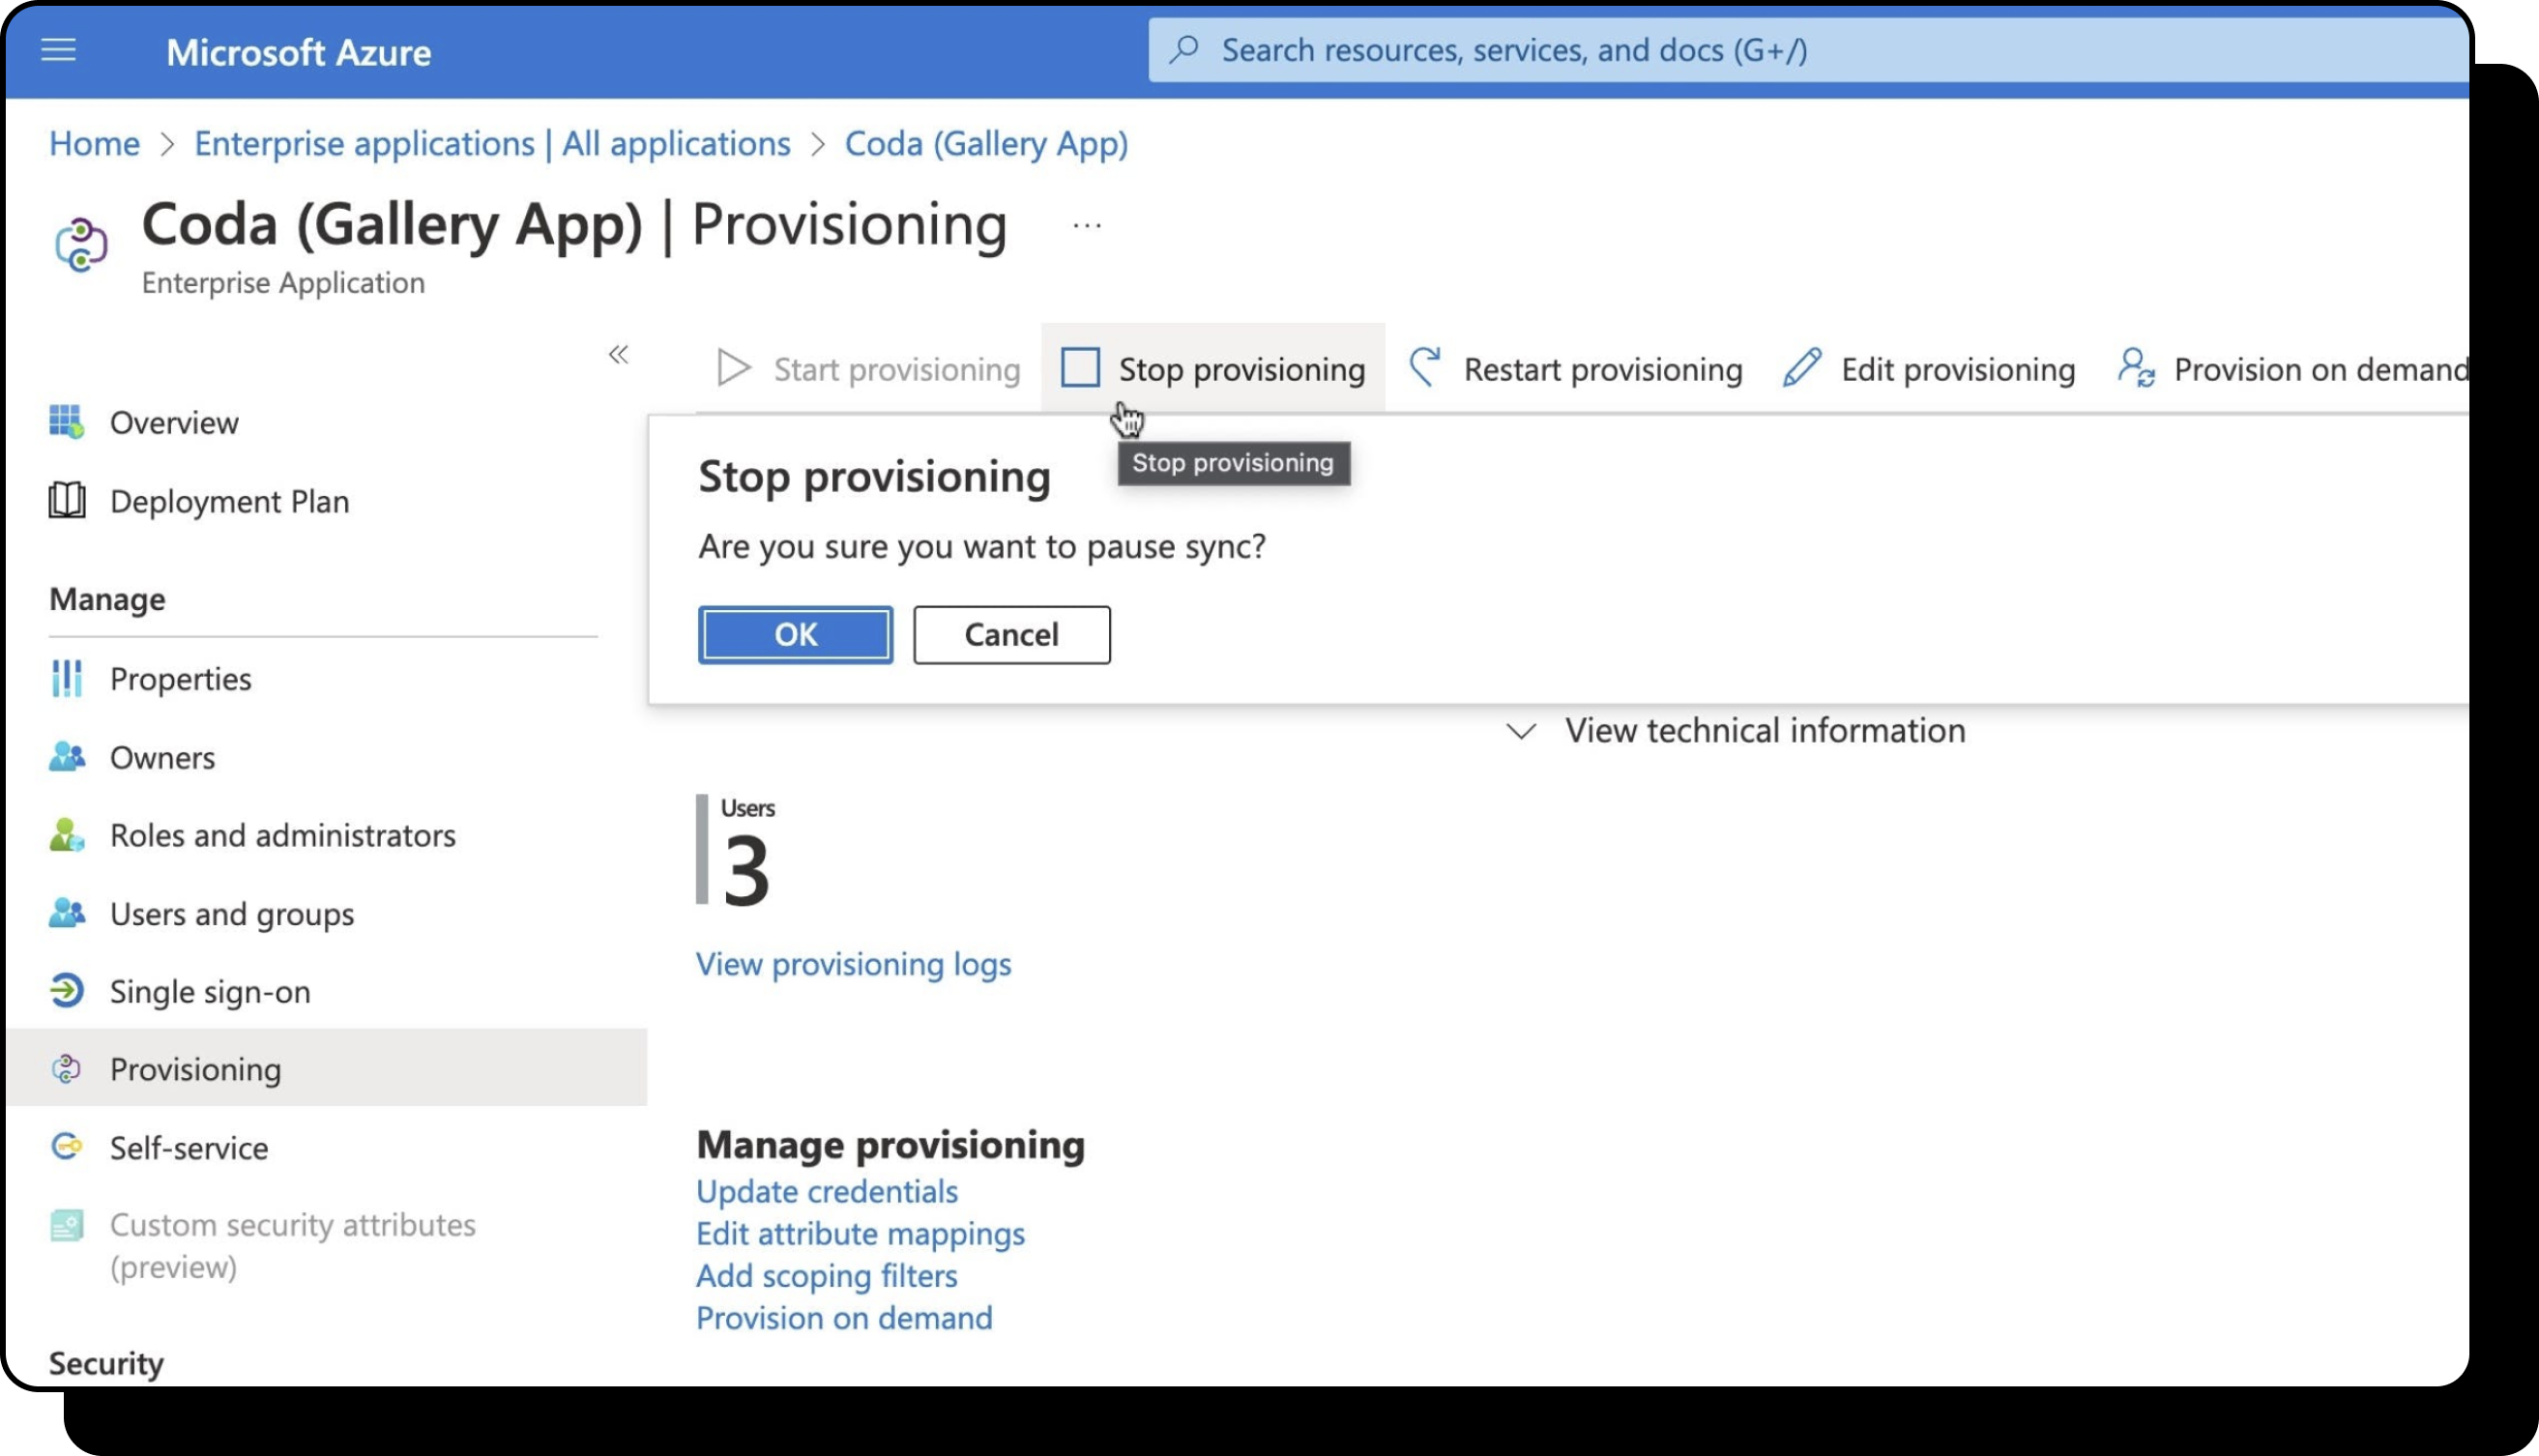Click the Overview grid icon in sidebar
Image resolution: width=2539 pixels, height=1456 pixels.
point(66,422)
